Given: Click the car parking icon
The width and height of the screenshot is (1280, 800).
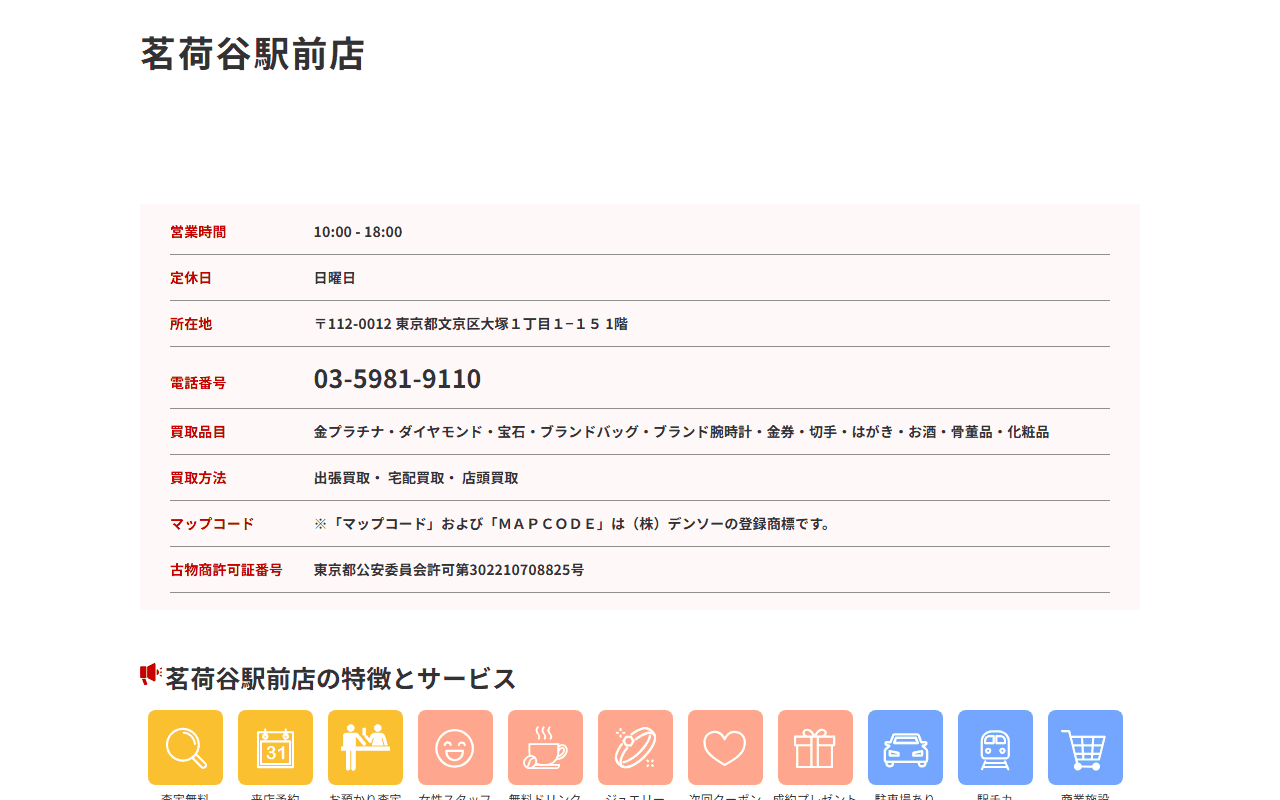Looking at the screenshot, I should (905, 747).
